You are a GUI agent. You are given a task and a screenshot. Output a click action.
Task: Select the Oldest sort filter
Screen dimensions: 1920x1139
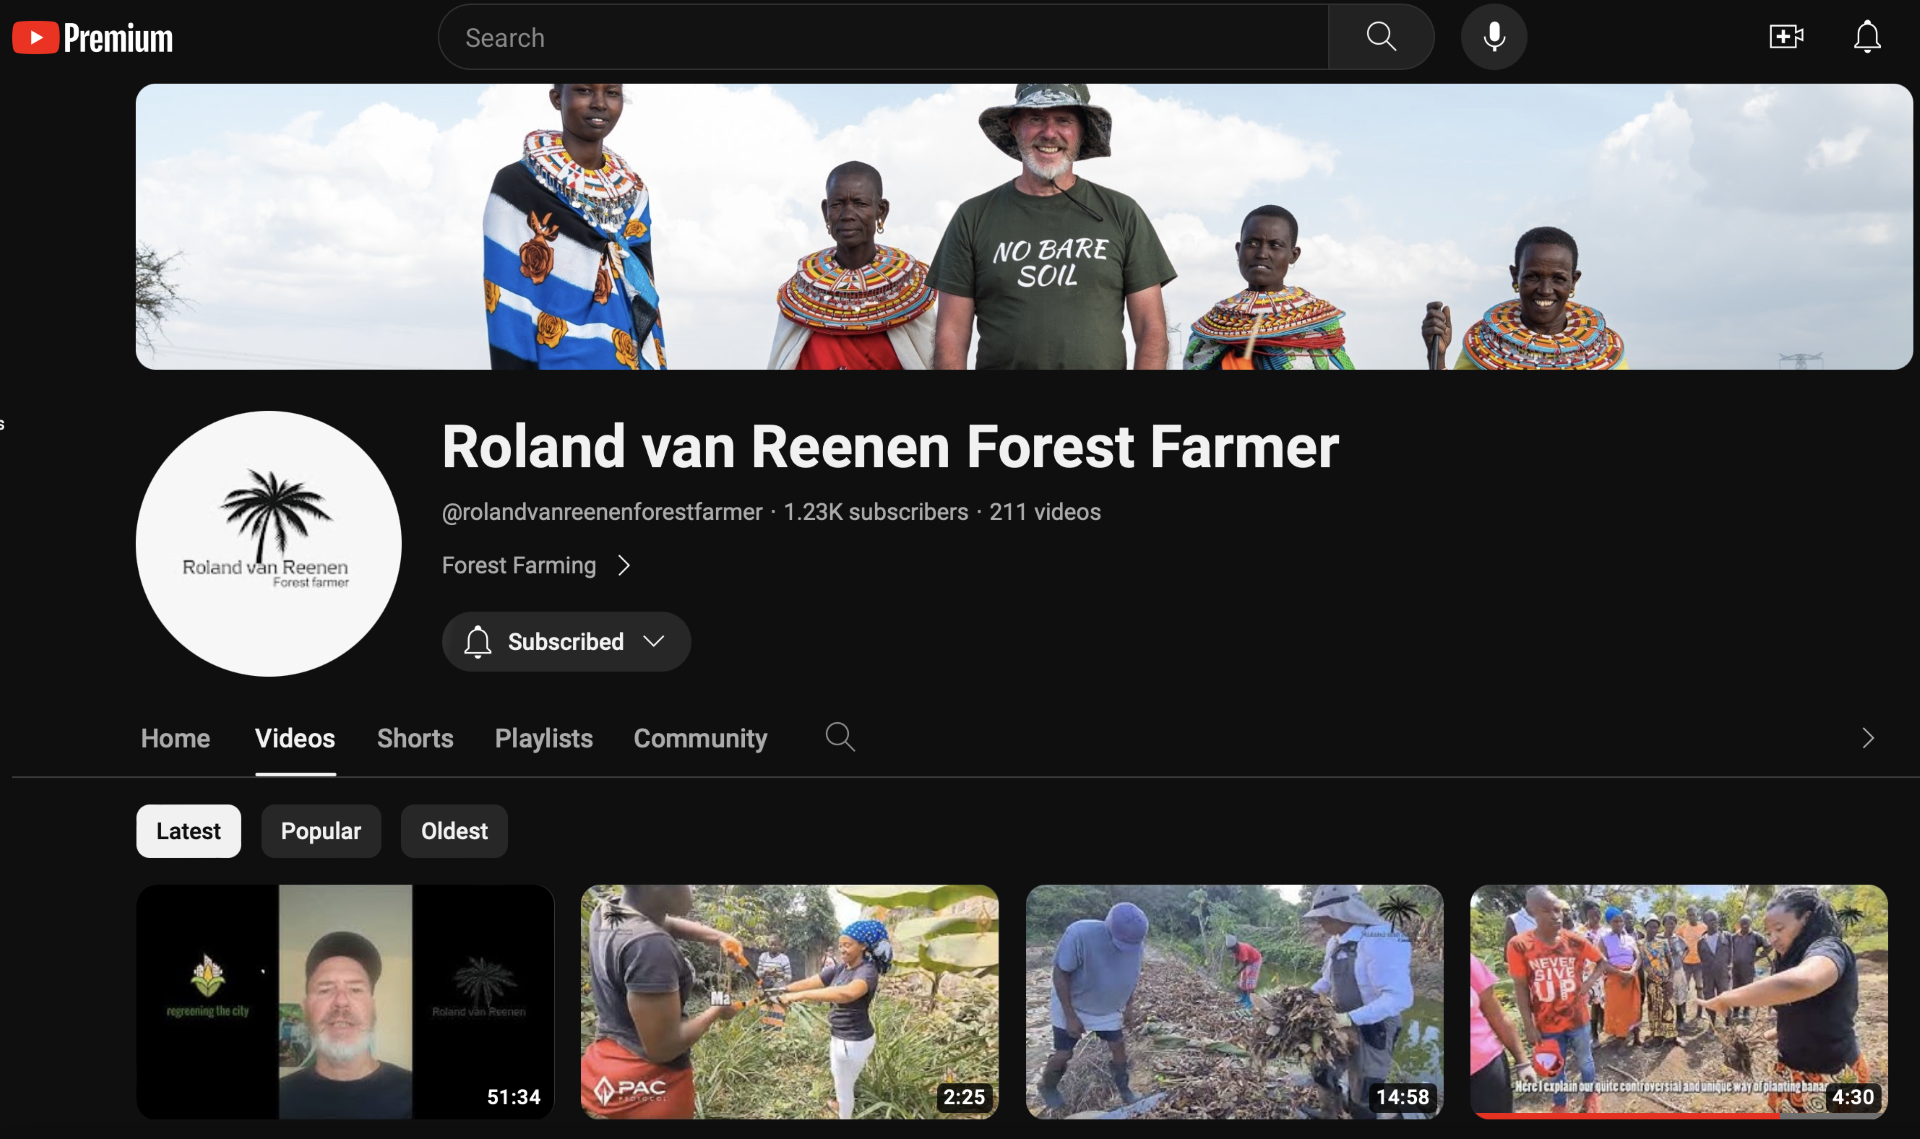[x=454, y=831]
